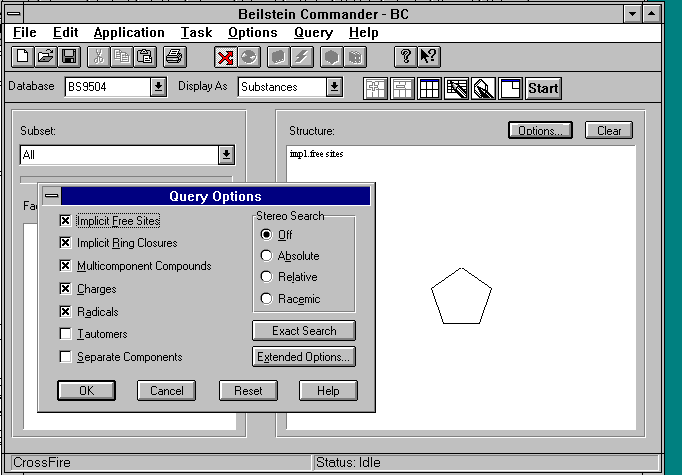The height and width of the screenshot is (475, 682).
Task: Click the Extended Options button
Action: pos(303,357)
